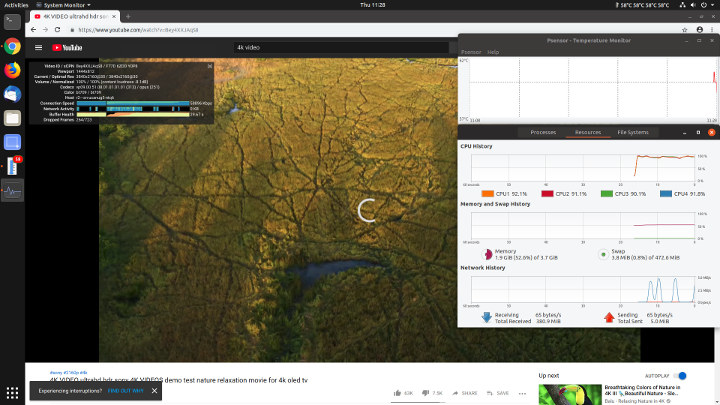Bookmark this page with the star

pos(685,30)
